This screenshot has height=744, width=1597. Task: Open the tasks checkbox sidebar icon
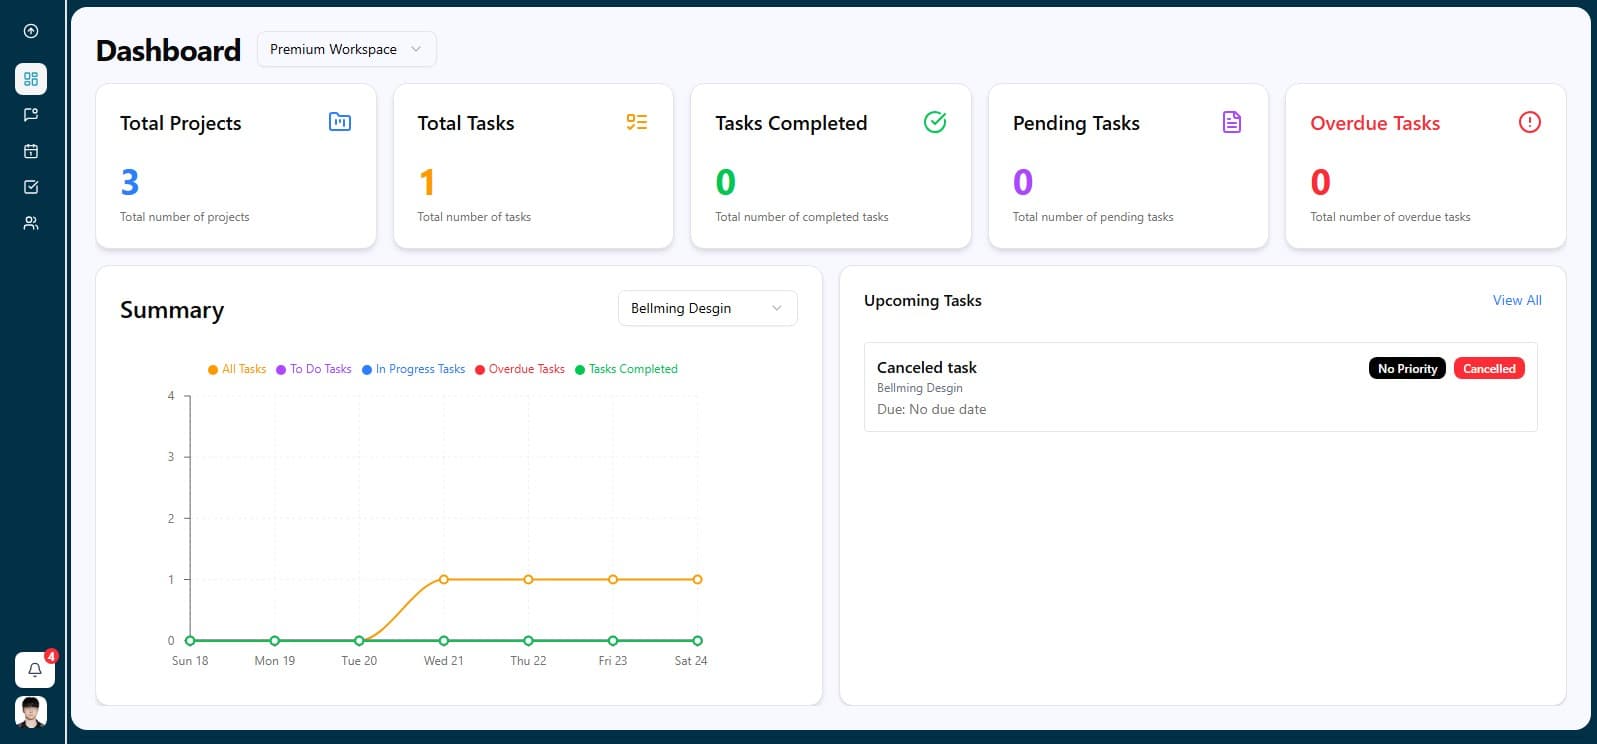(31, 187)
